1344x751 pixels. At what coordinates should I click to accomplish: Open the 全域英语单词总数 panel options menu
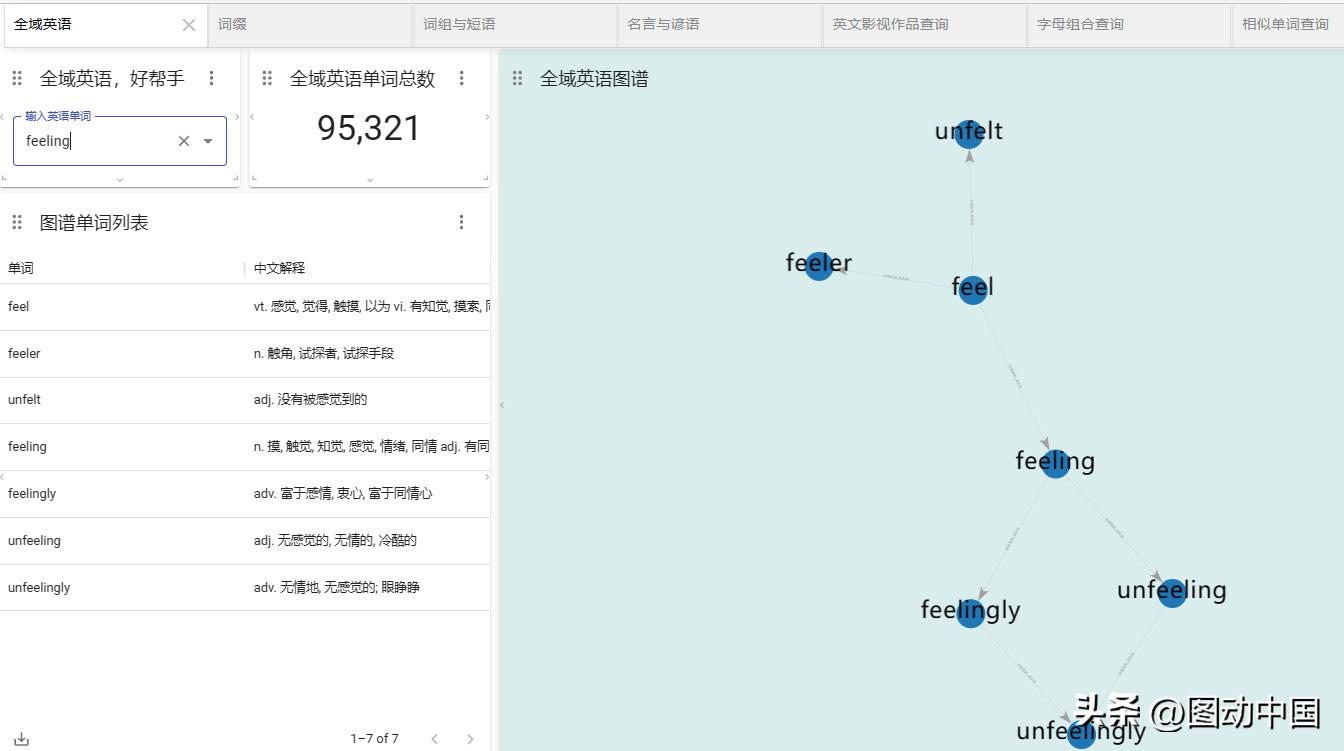pyautogui.click(x=461, y=77)
